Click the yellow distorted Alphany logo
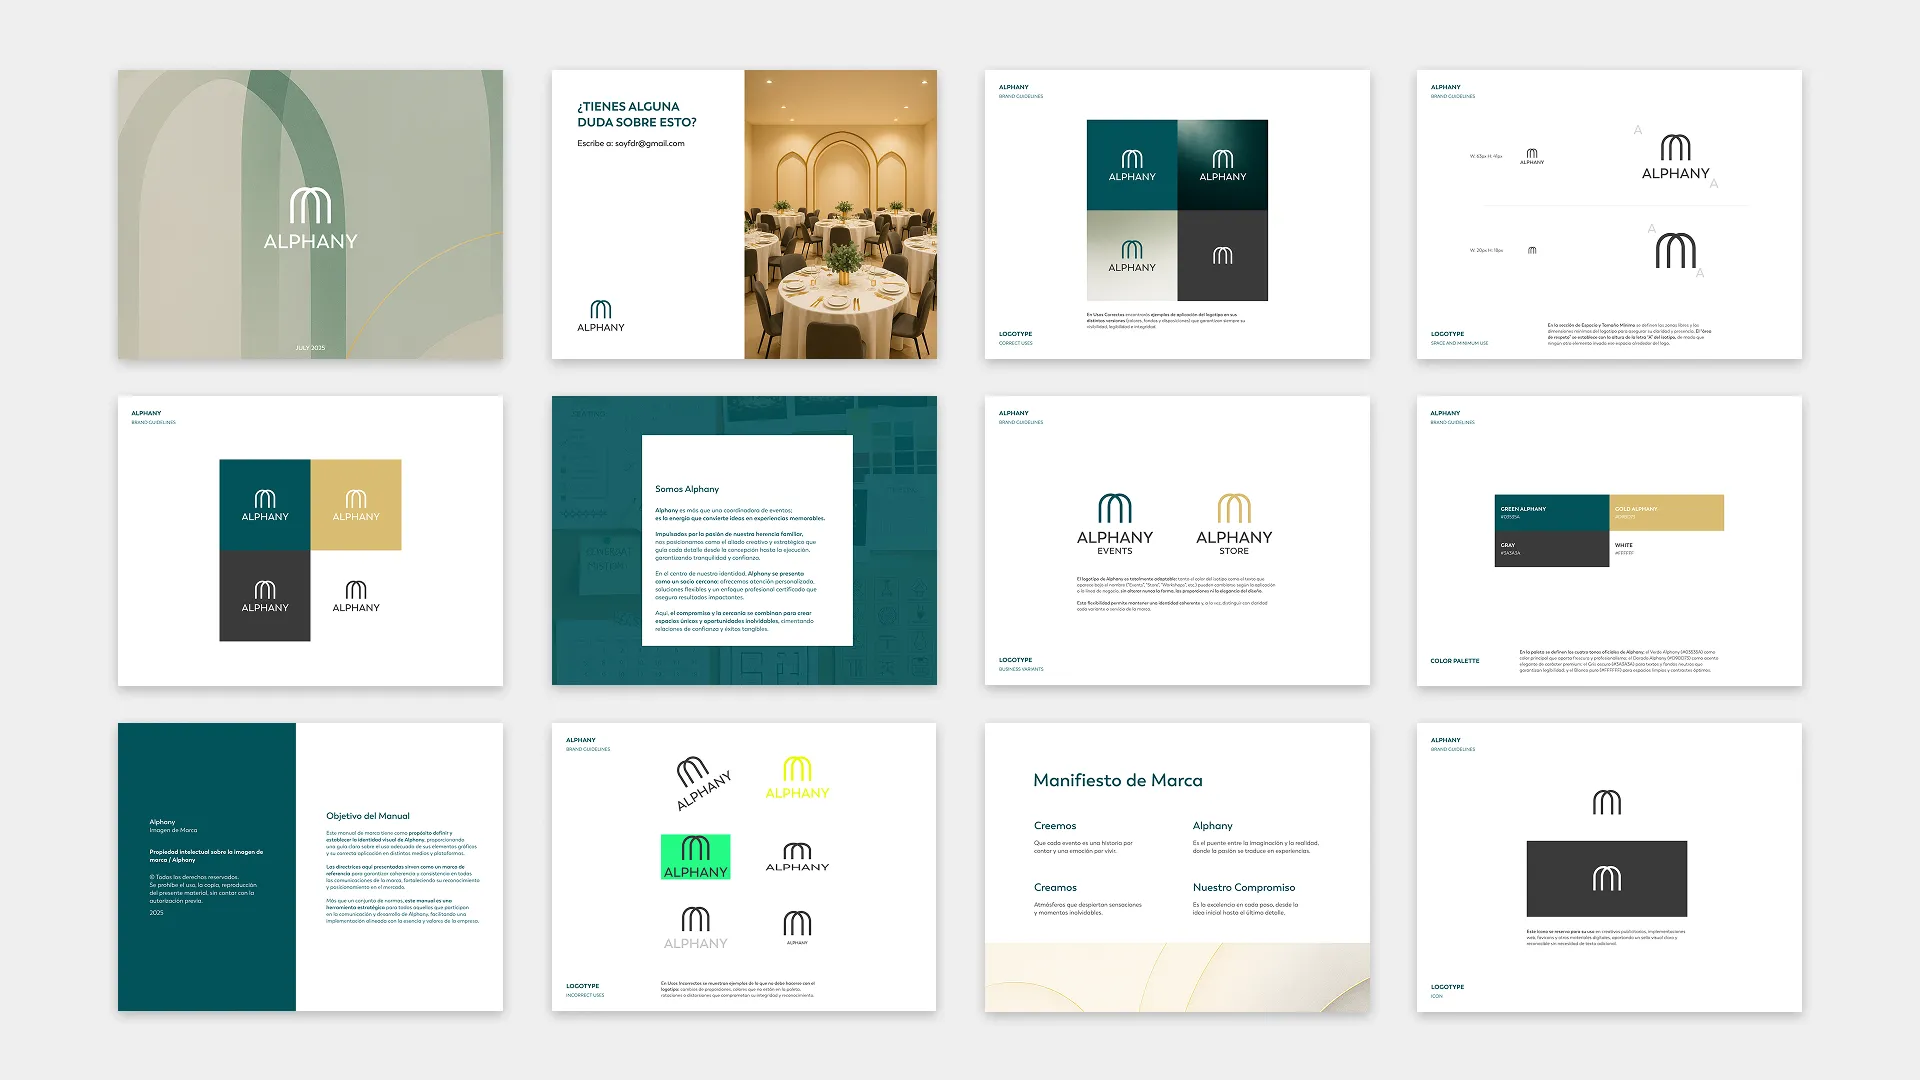The image size is (1920, 1080). 797,778
